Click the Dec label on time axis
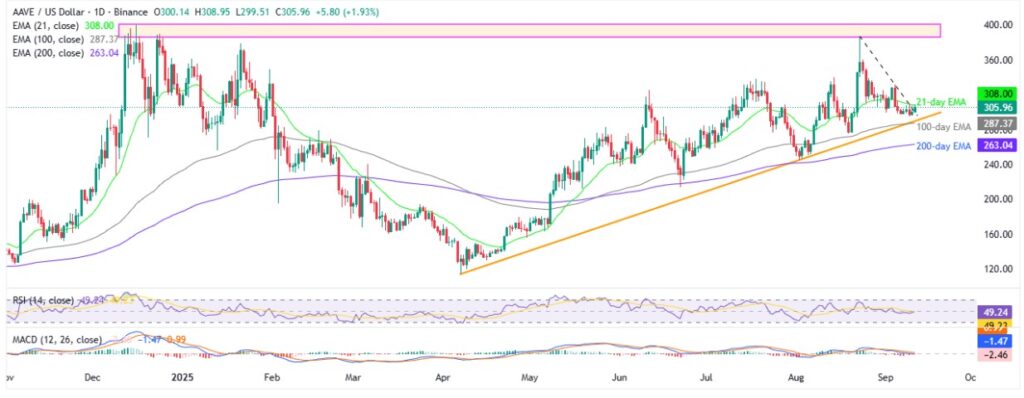Image resolution: width=1024 pixels, height=398 pixels. tap(93, 377)
